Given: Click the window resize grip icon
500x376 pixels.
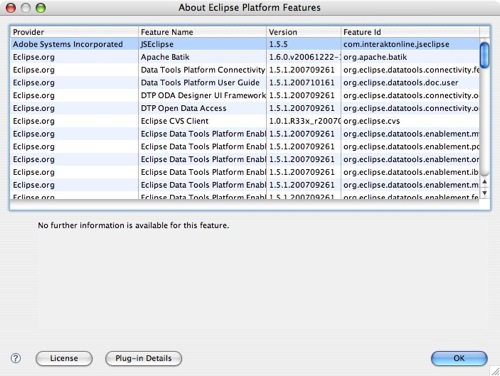Looking at the screenshot, I should click(x=495, y=371).
